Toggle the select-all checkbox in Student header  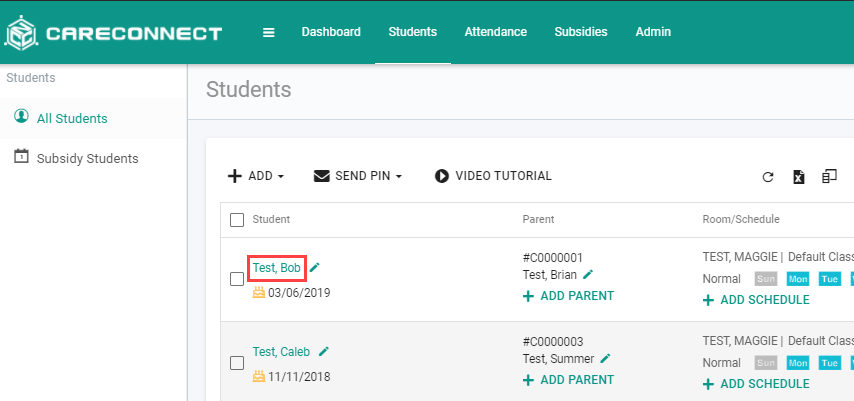click(x=237, y=220)
